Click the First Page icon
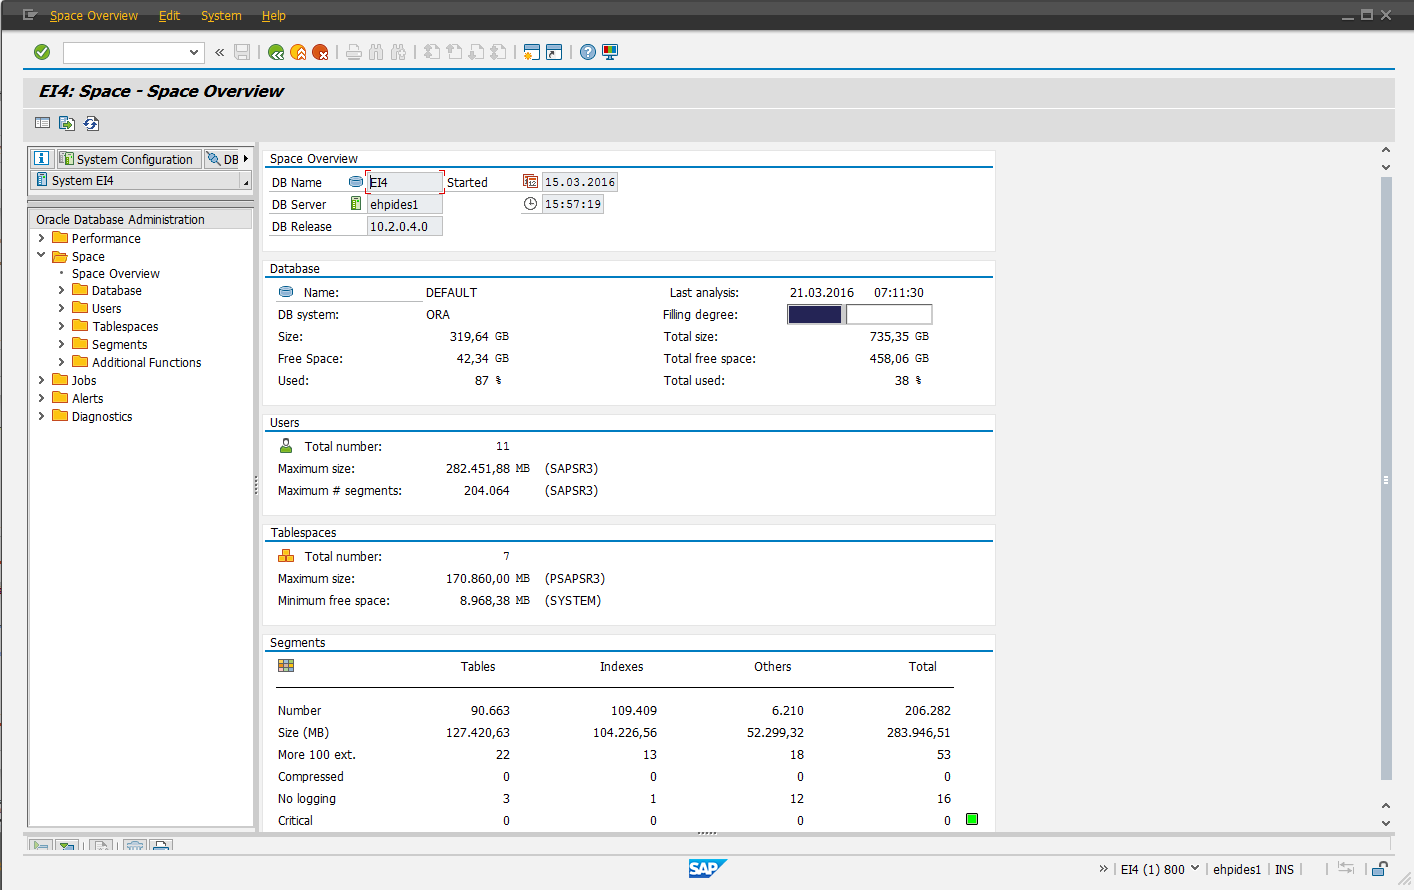 (432, 52)
